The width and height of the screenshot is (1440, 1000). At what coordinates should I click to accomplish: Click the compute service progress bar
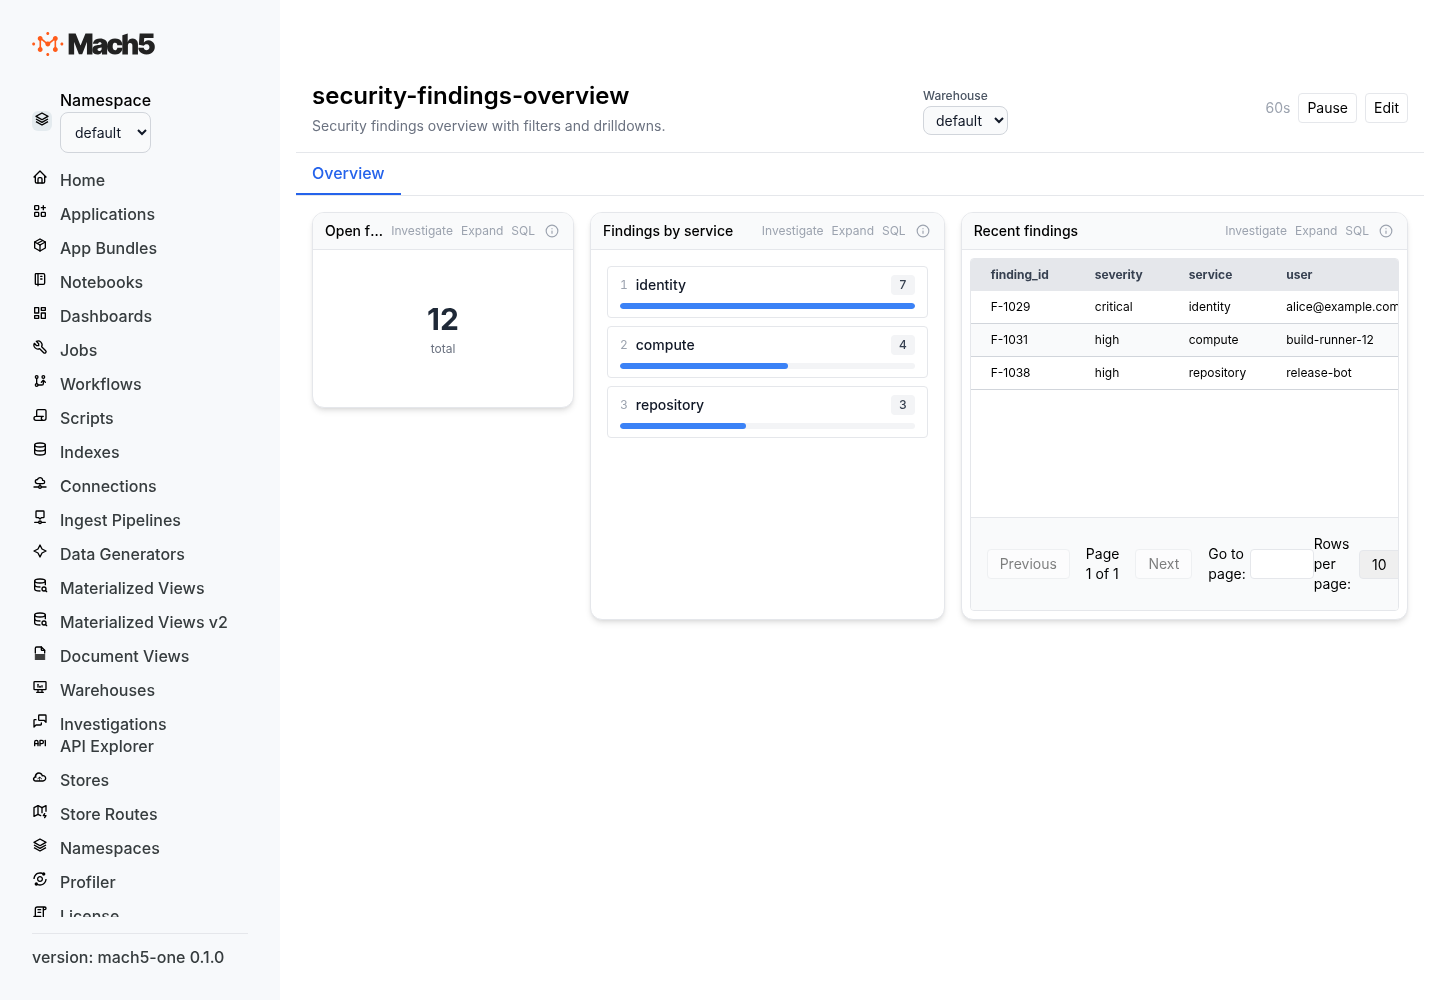click(x=767, y=366)
